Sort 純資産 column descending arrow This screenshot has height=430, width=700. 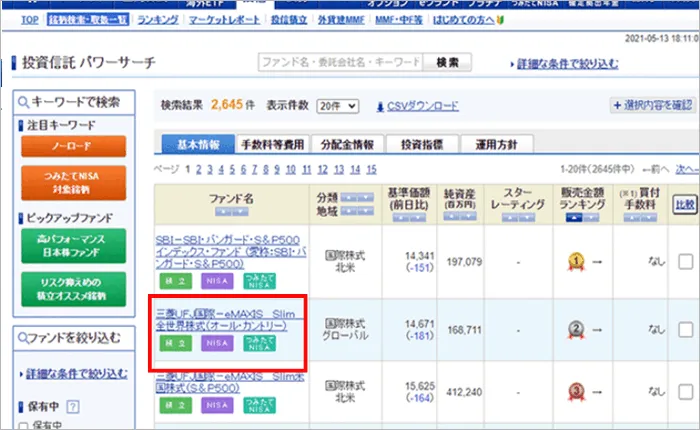tap(468, 217)
